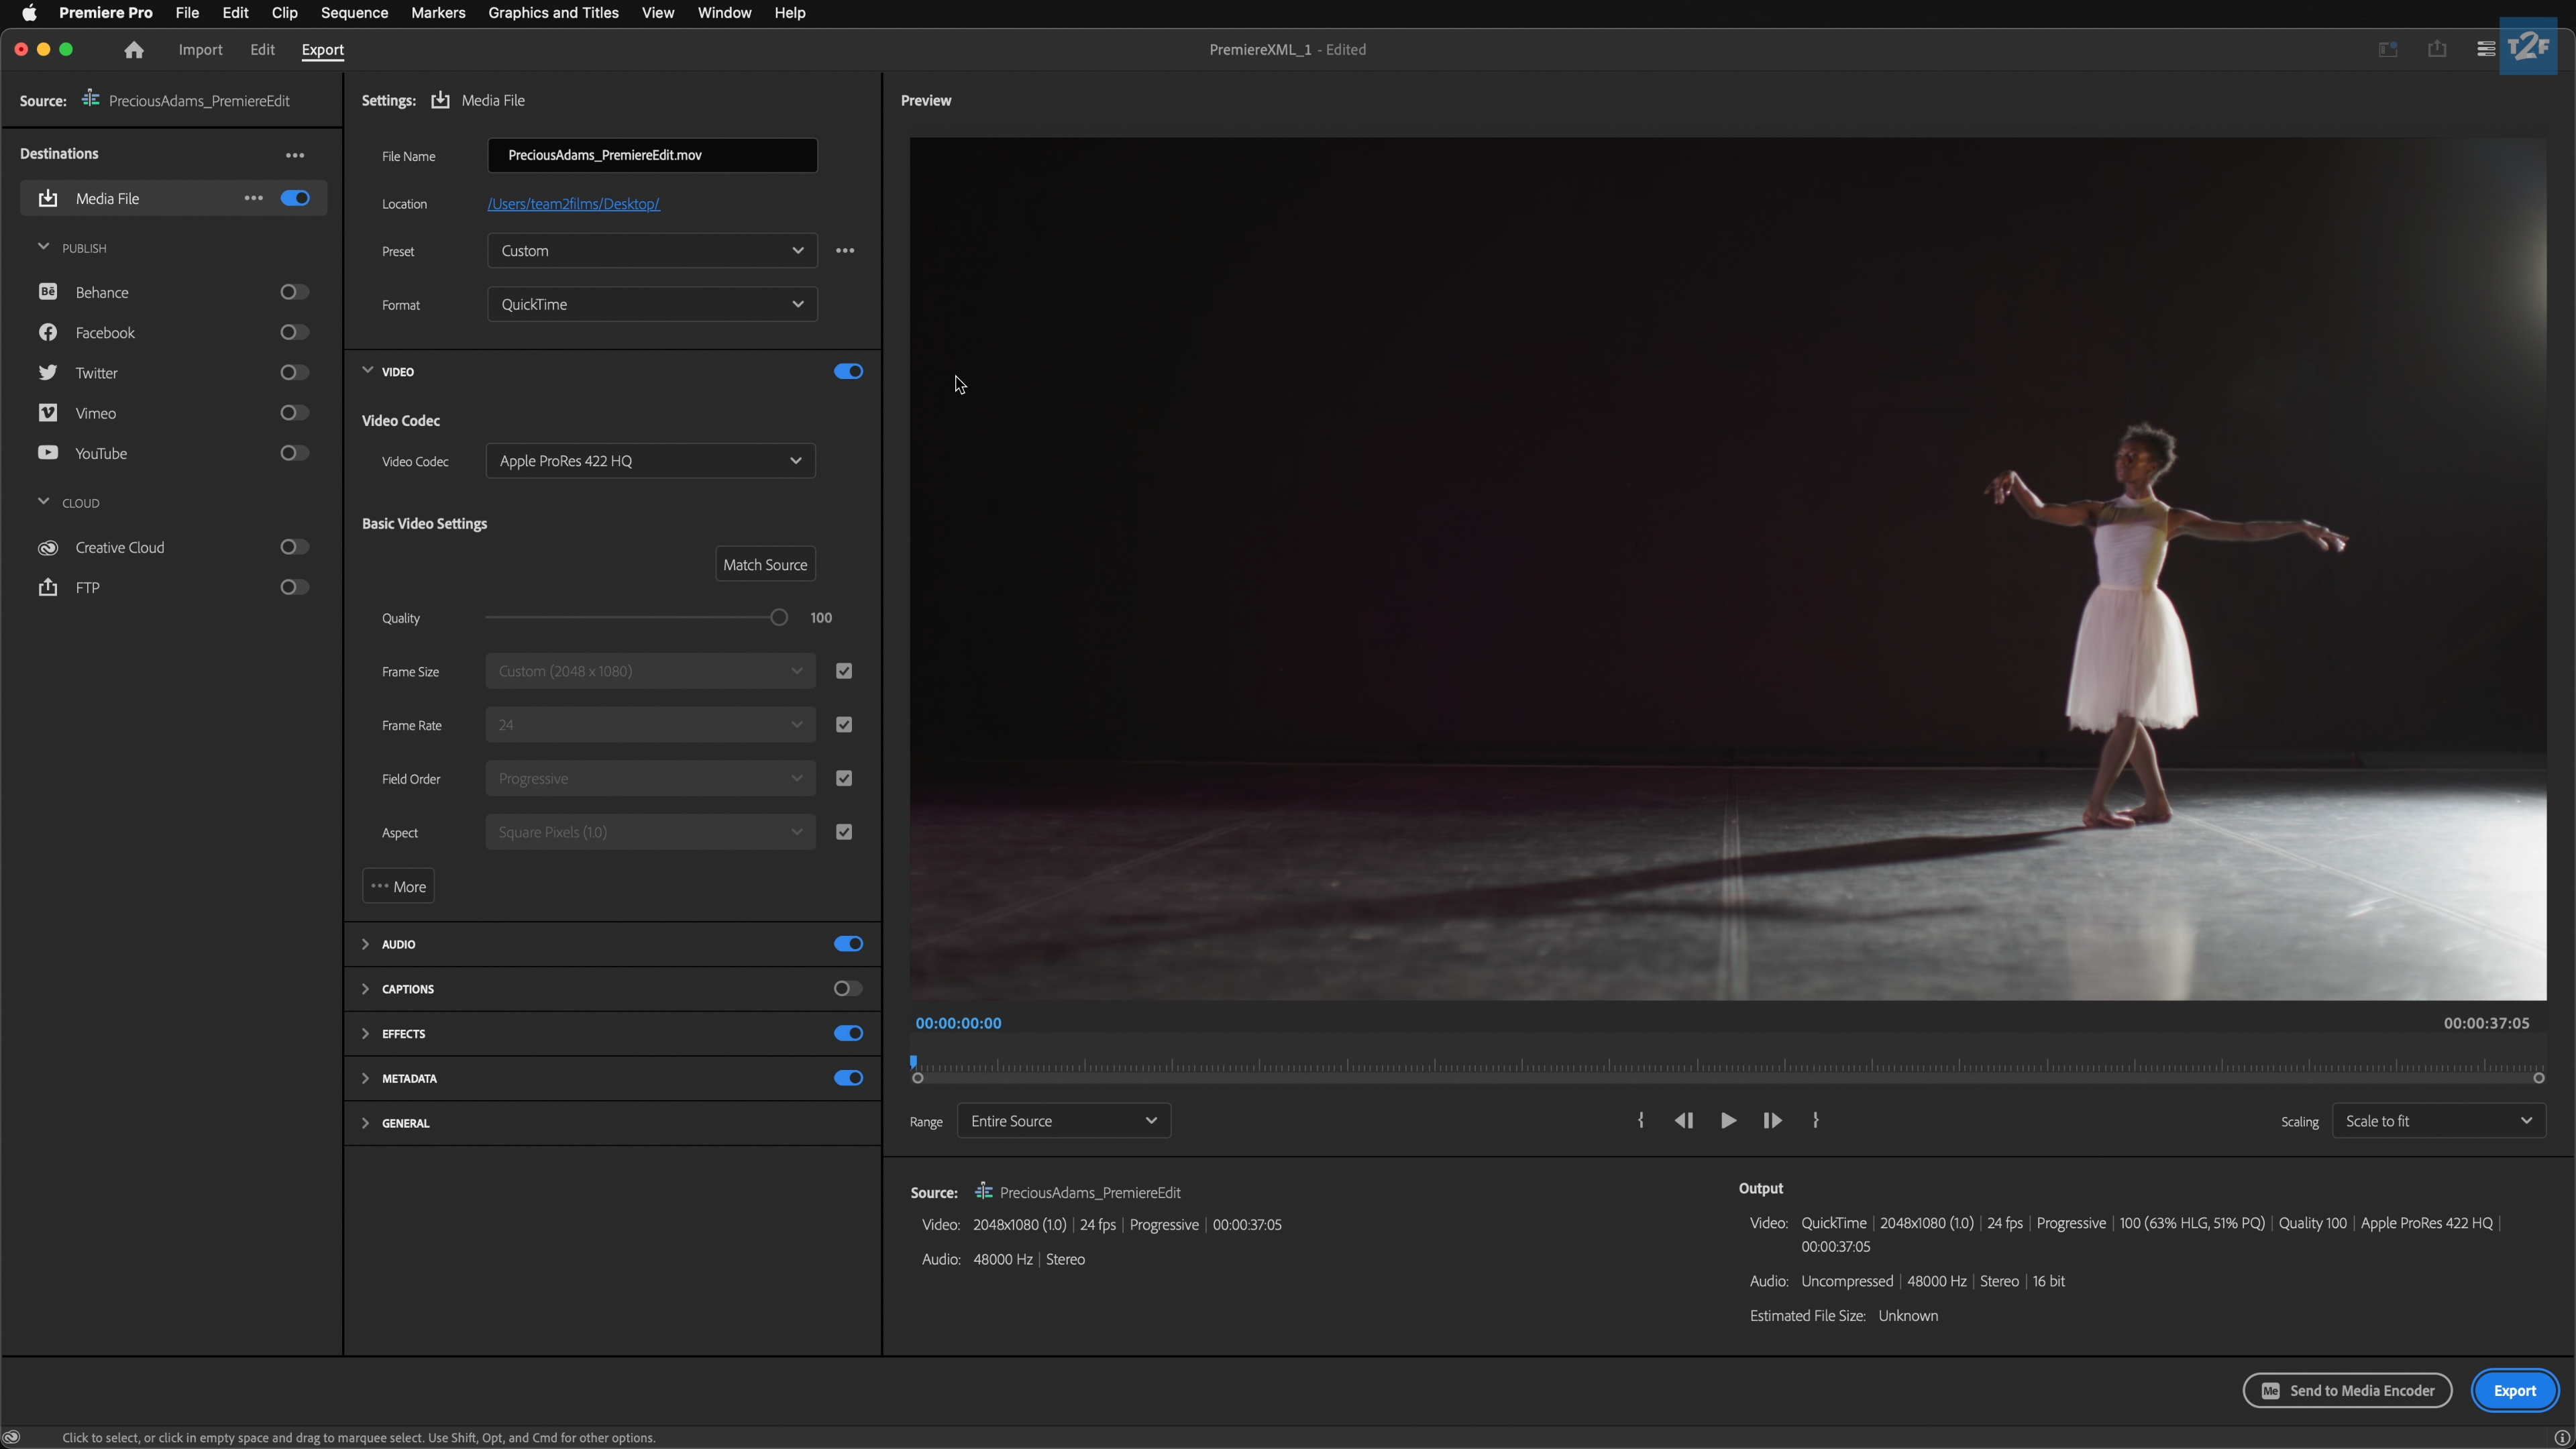Set in point with bracket icon
Screen dimensions: 2576x1449
1641,1121
